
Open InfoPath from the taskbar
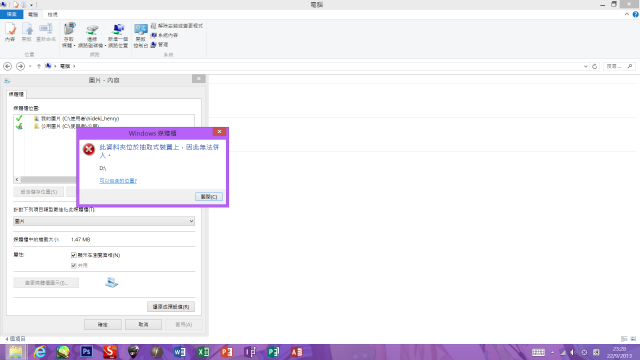click(x=250, y=352)
